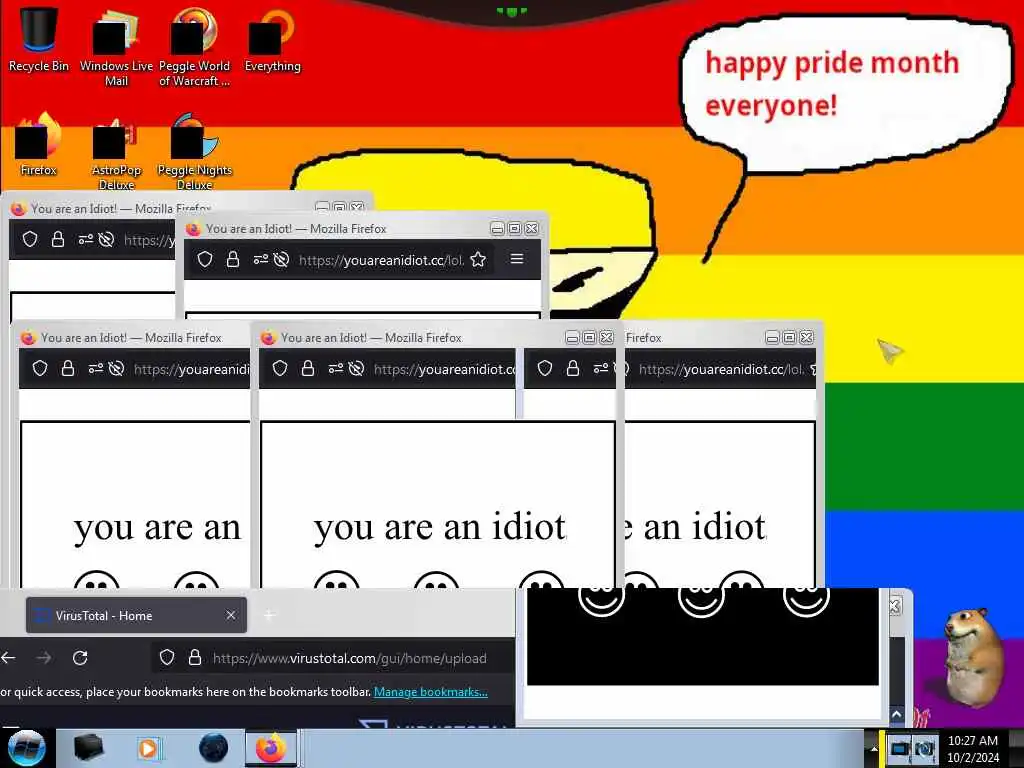Click the tracking protection shield beside the bookmark-star URL
The height and width of the screenshot is (768, 1024).
coord(205,260)
